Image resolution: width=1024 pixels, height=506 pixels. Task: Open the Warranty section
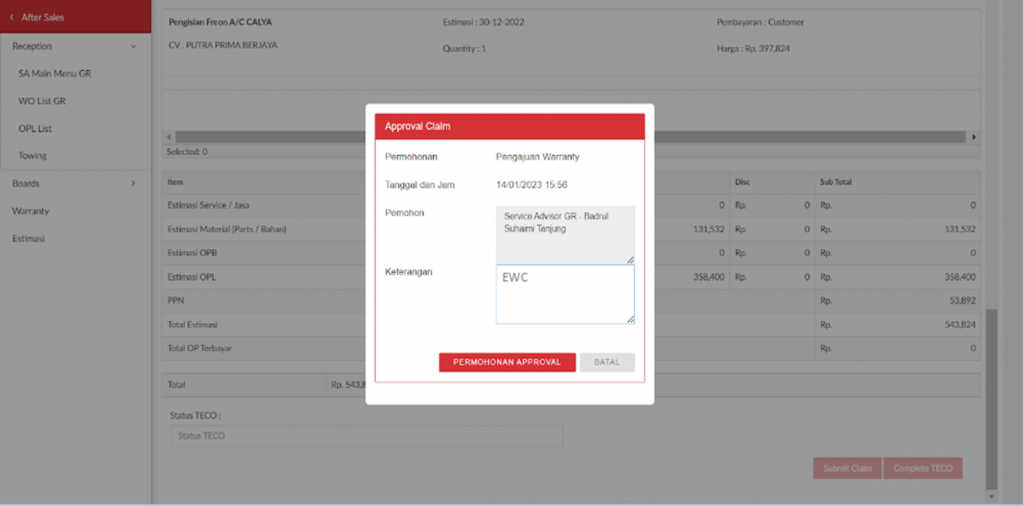(31, 211)
